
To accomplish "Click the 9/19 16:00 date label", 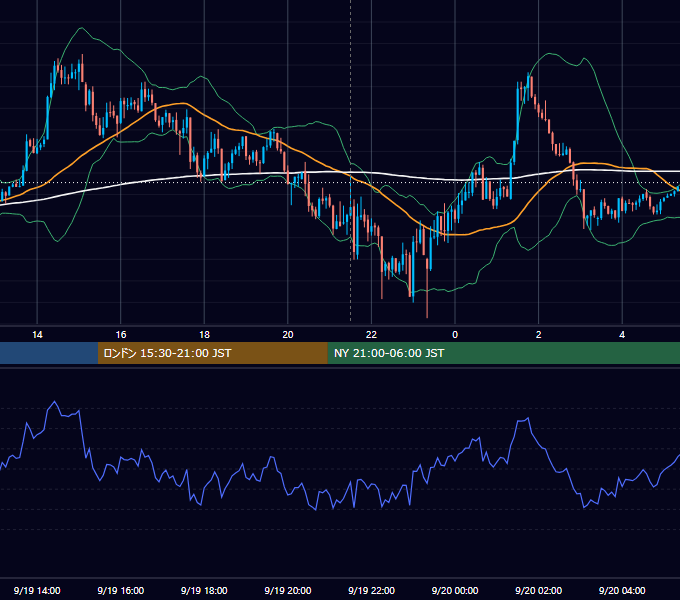I will coord(121,590).
